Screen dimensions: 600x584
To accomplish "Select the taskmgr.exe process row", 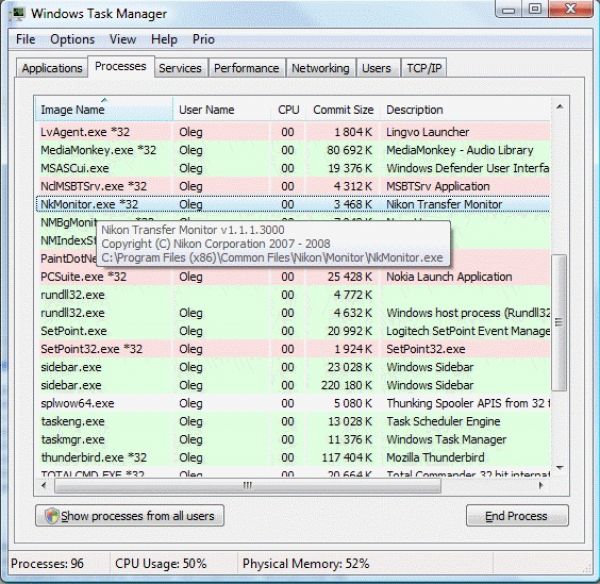I will click(74, 439).
